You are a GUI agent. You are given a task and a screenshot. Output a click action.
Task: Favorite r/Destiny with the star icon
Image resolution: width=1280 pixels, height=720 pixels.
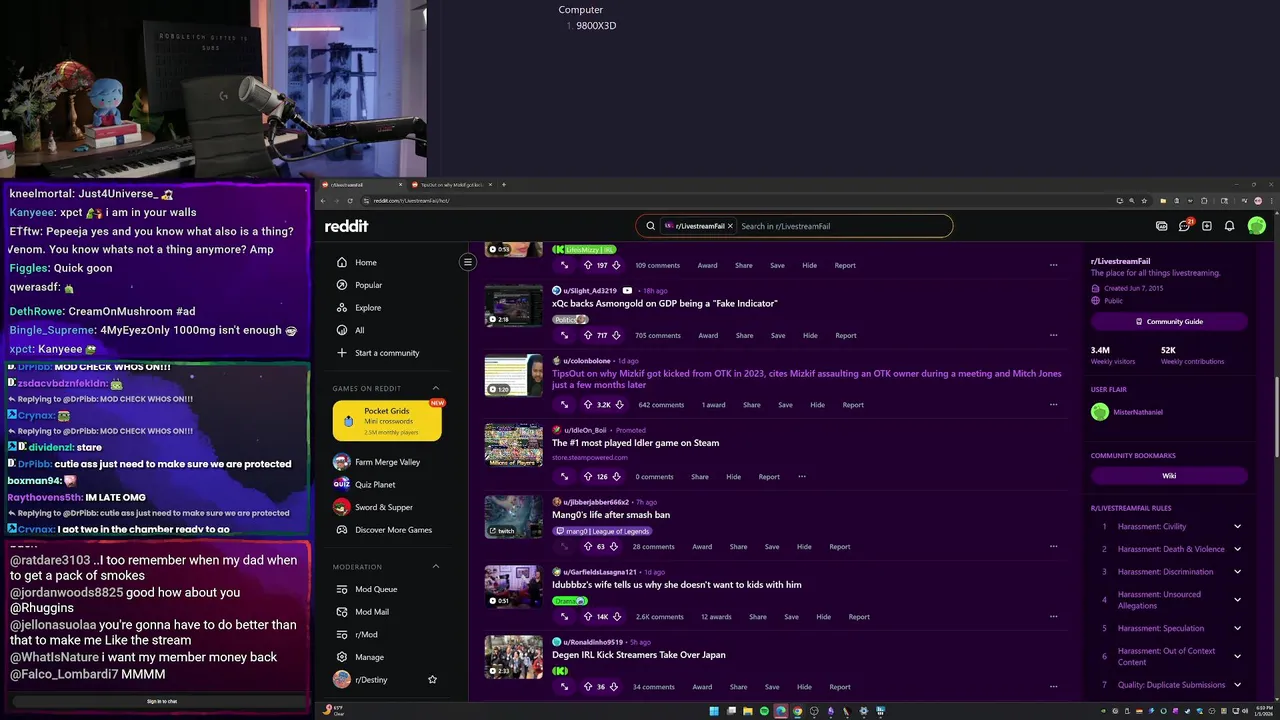432,680
